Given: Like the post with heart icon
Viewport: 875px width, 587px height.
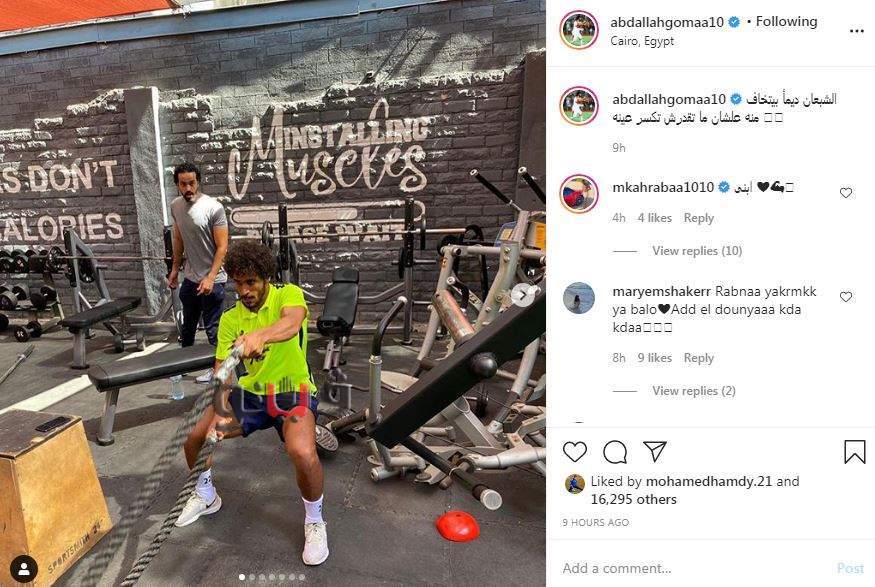Looking at the screenshot, I should point(575,451).
